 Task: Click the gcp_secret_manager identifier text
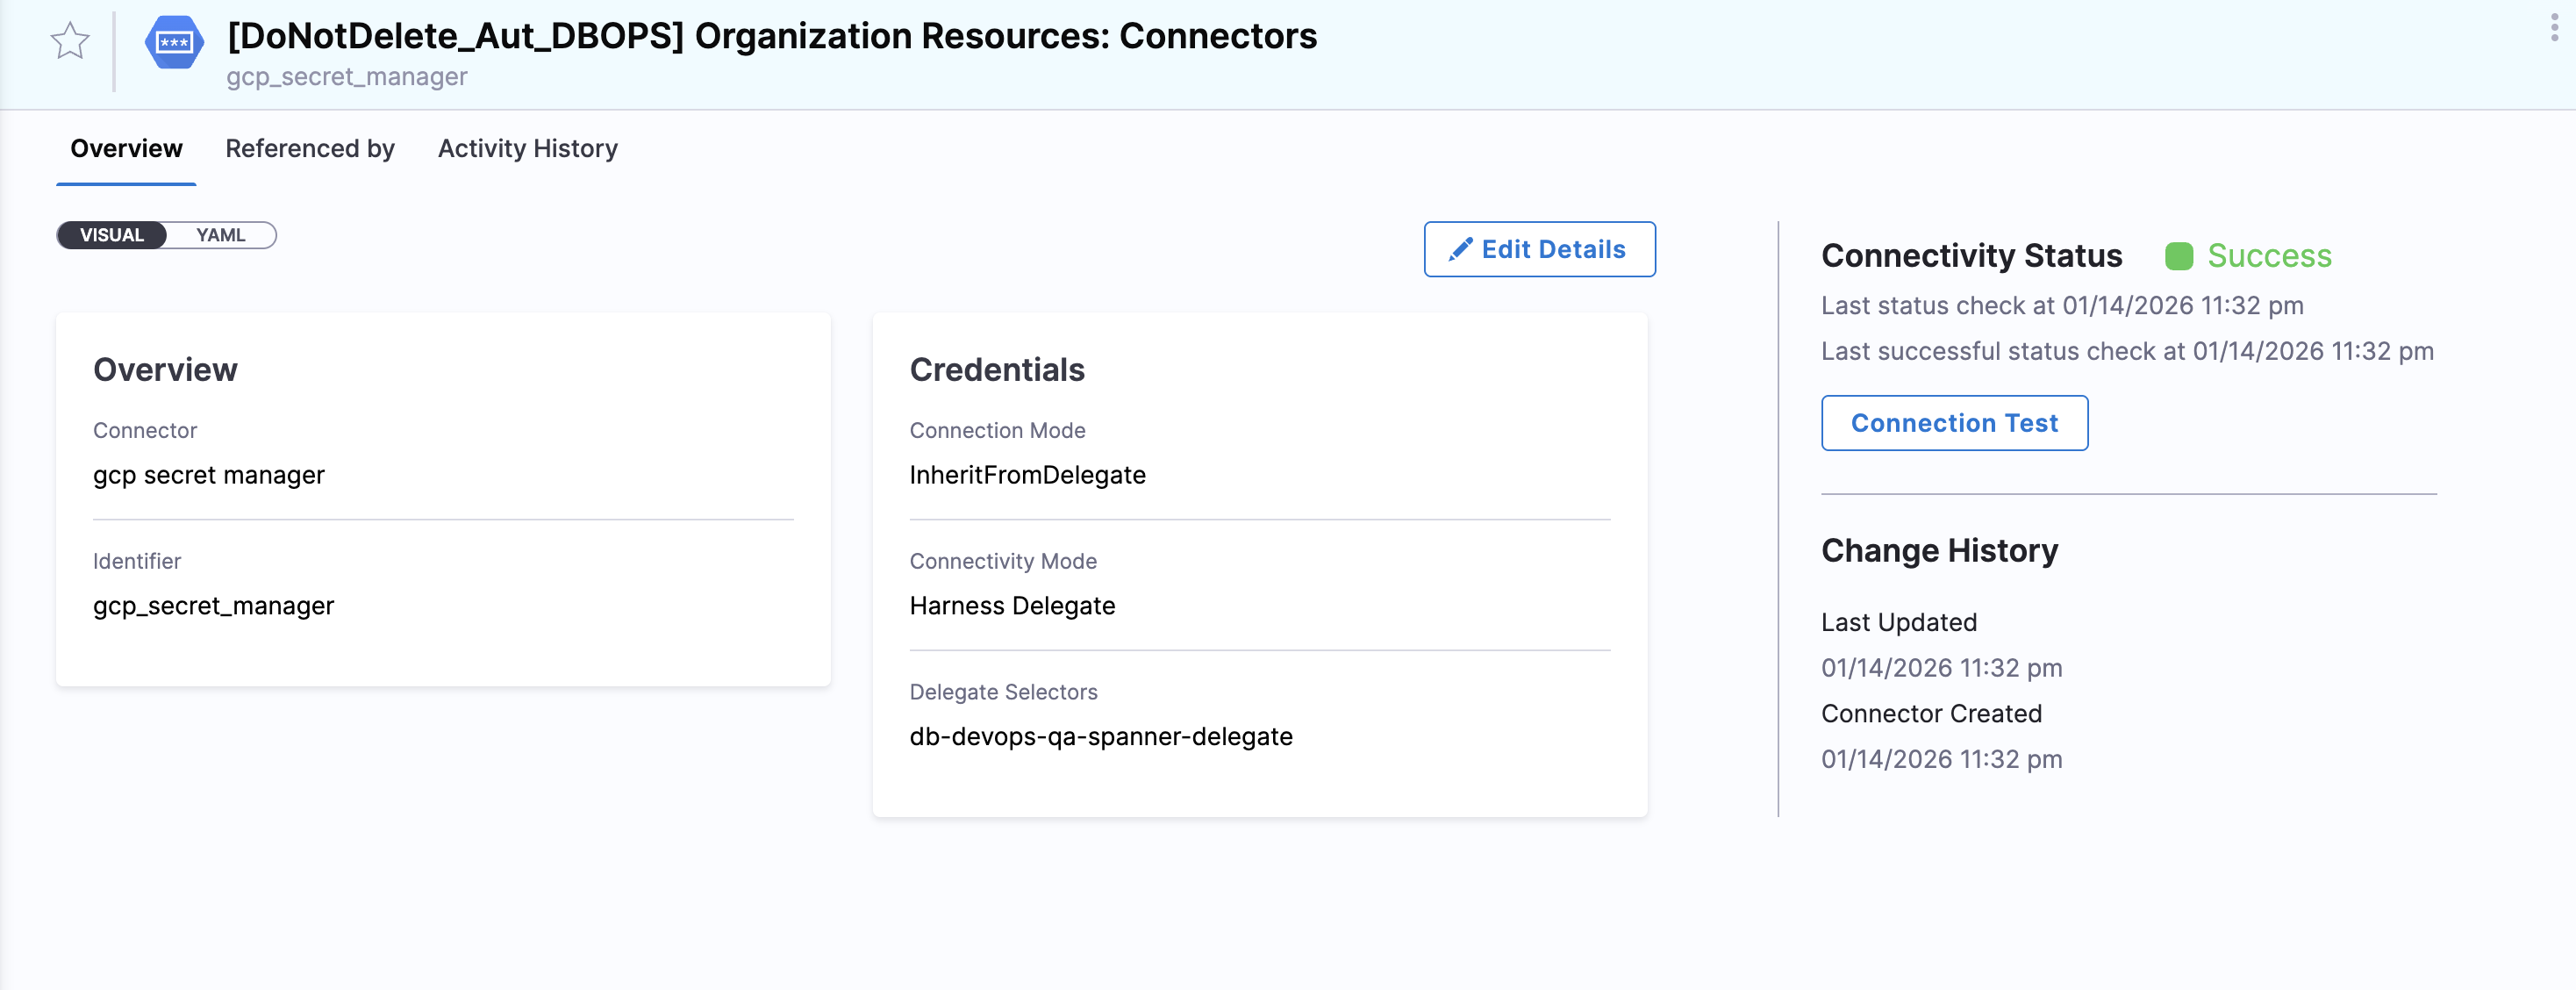click(x=213, y=605)
